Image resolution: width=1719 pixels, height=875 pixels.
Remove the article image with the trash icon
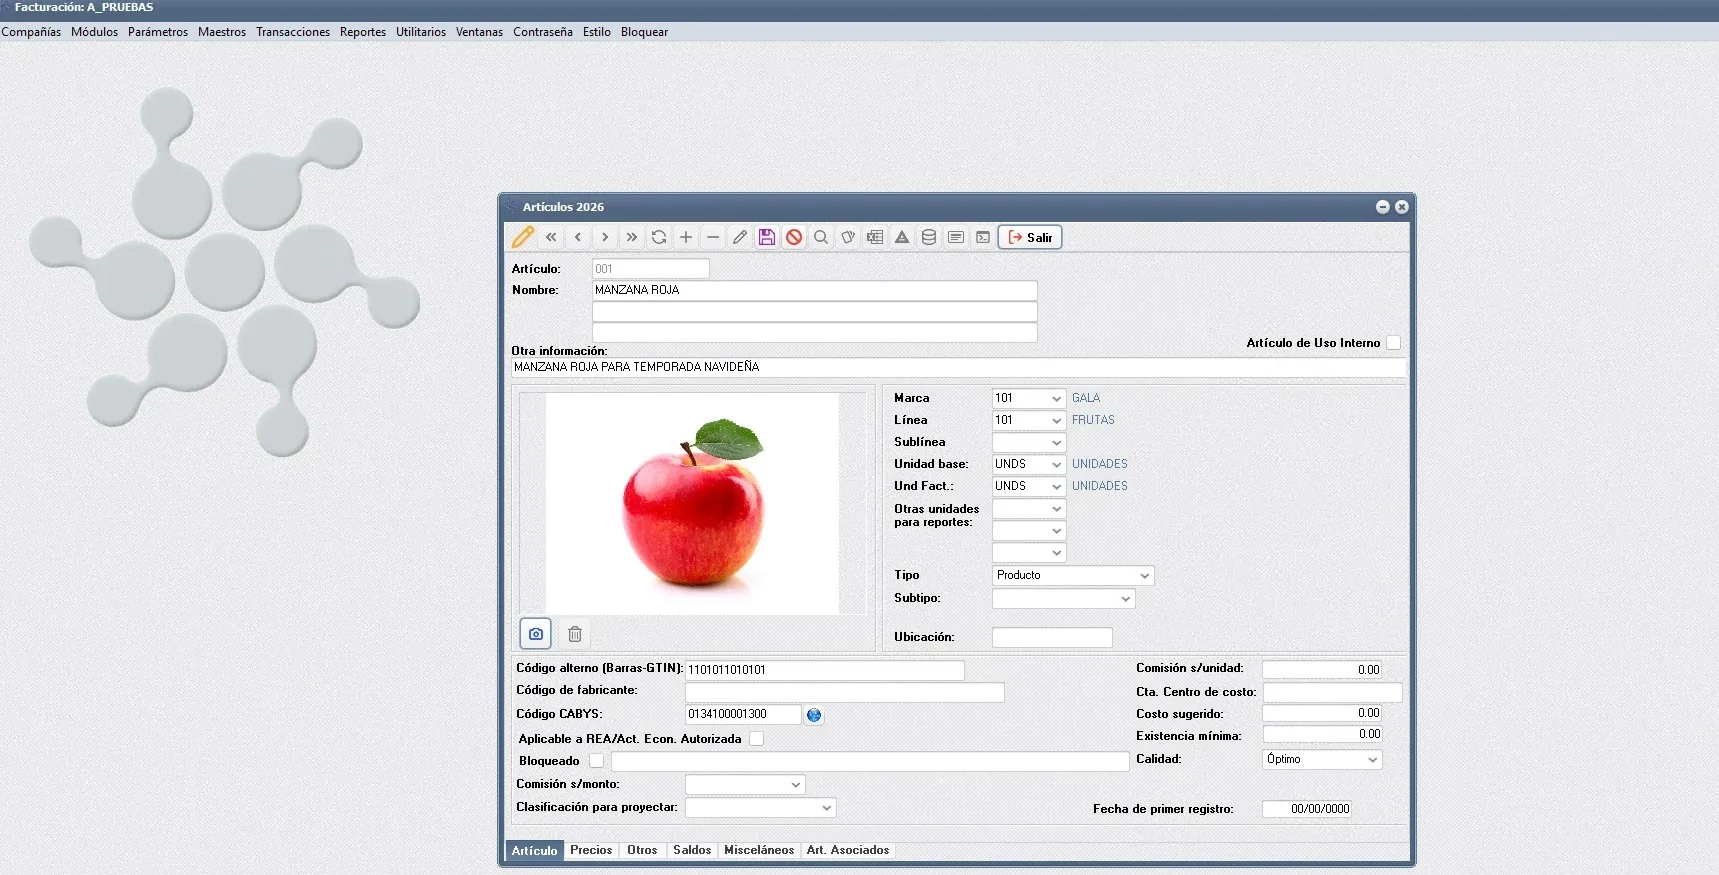tap(575, 634)
